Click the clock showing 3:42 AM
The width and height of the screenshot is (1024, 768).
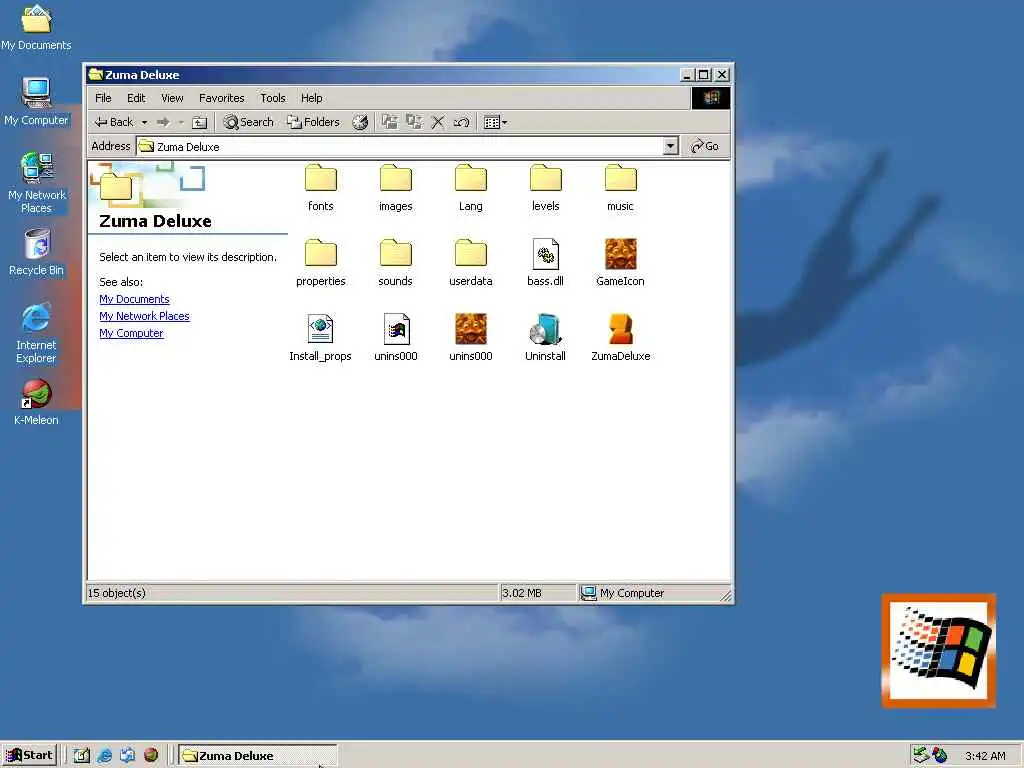point(985,756)
